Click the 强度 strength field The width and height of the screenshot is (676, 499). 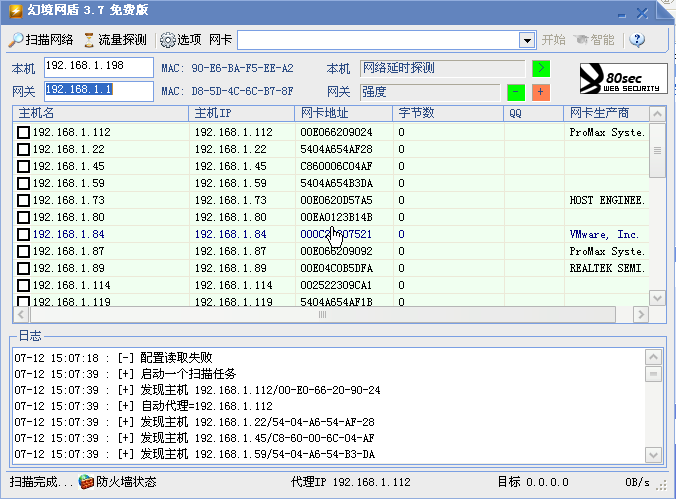[430, 92]
